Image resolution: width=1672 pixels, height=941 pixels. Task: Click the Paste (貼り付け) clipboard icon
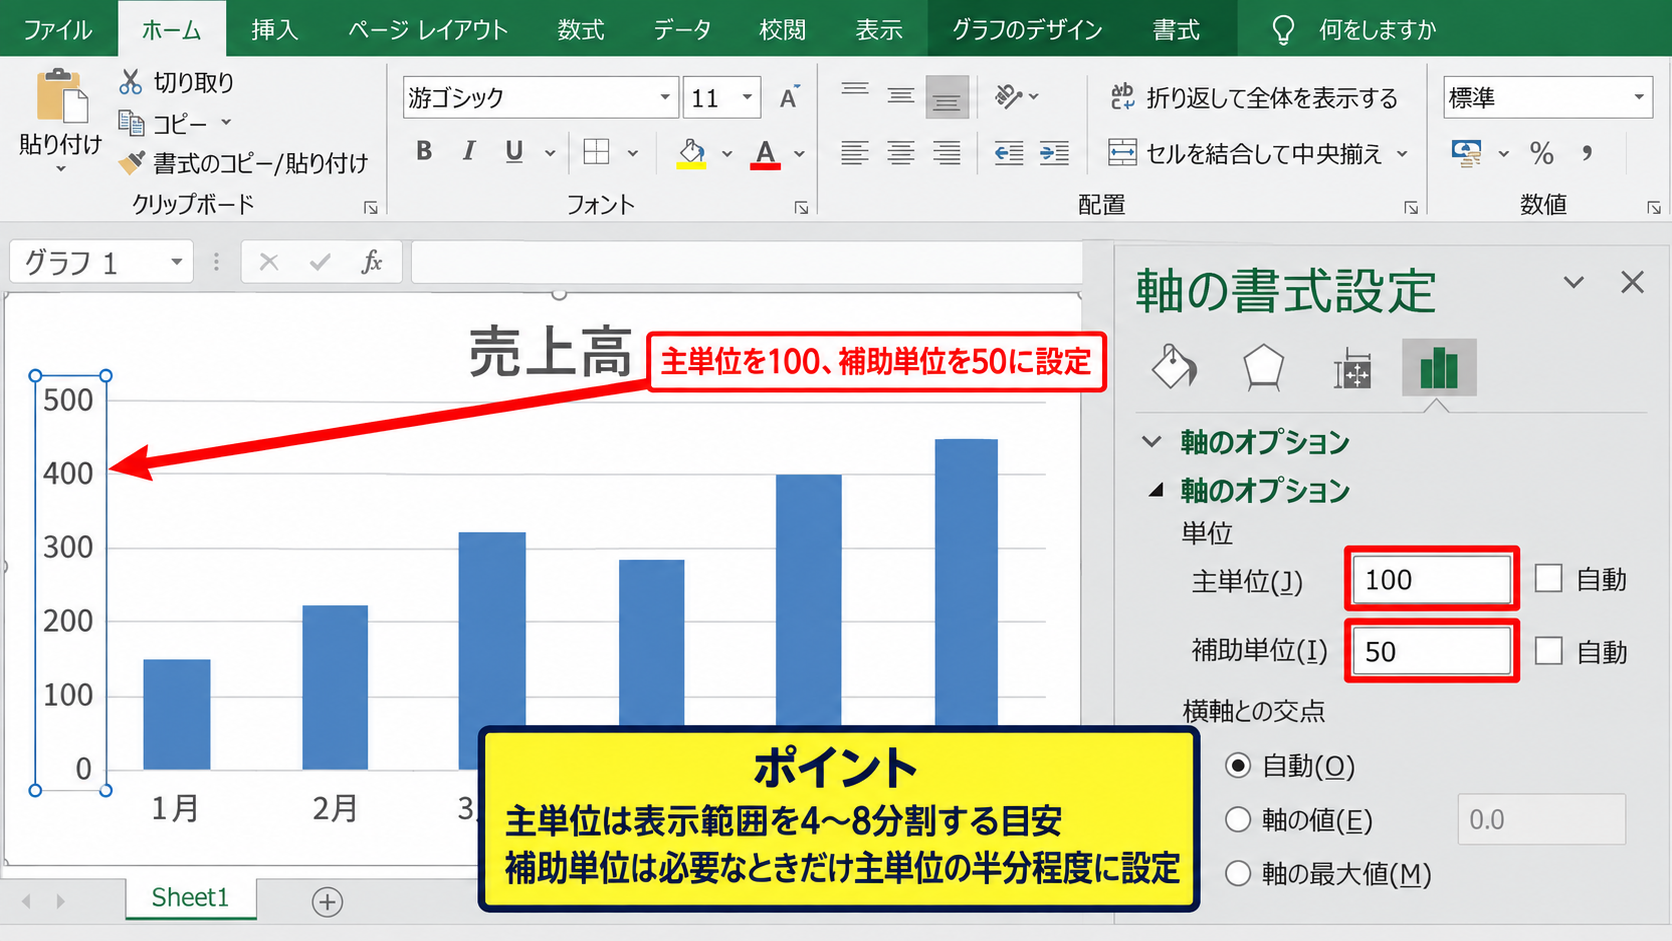point(61,98)
